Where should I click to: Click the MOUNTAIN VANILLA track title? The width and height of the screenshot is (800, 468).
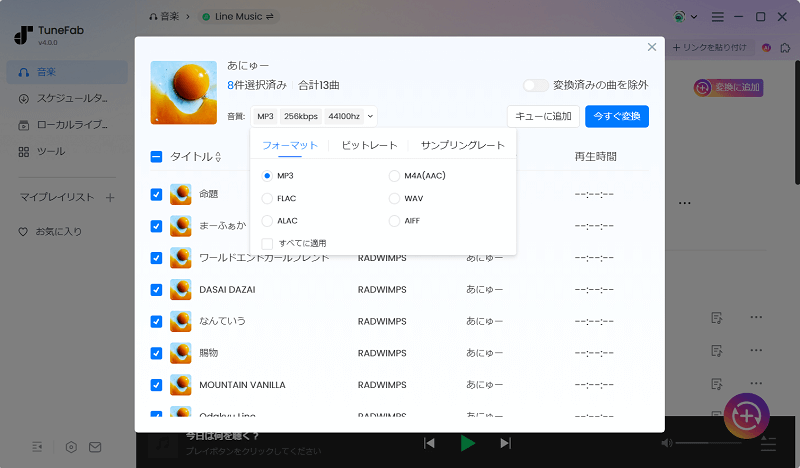click(x=242, y=385)
